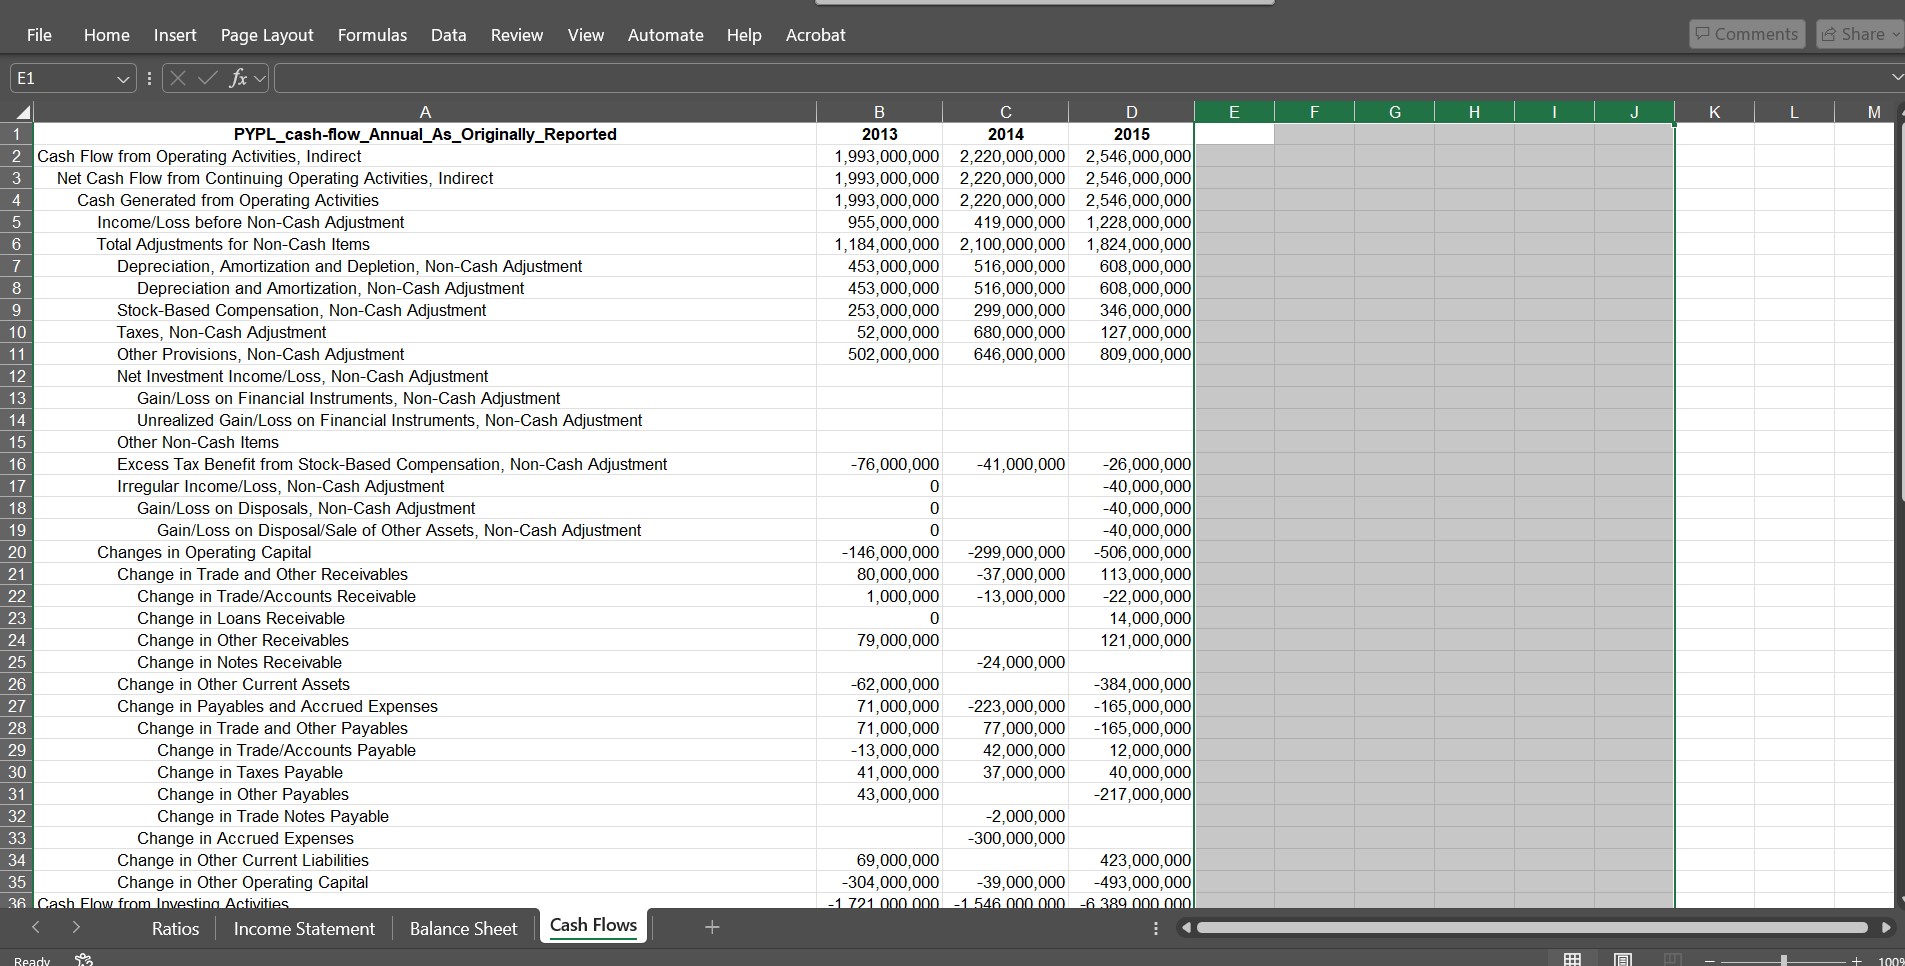1905x966 pixels.
Task: Open the Formulas ribbon tab
Action: tap(372, 35)
